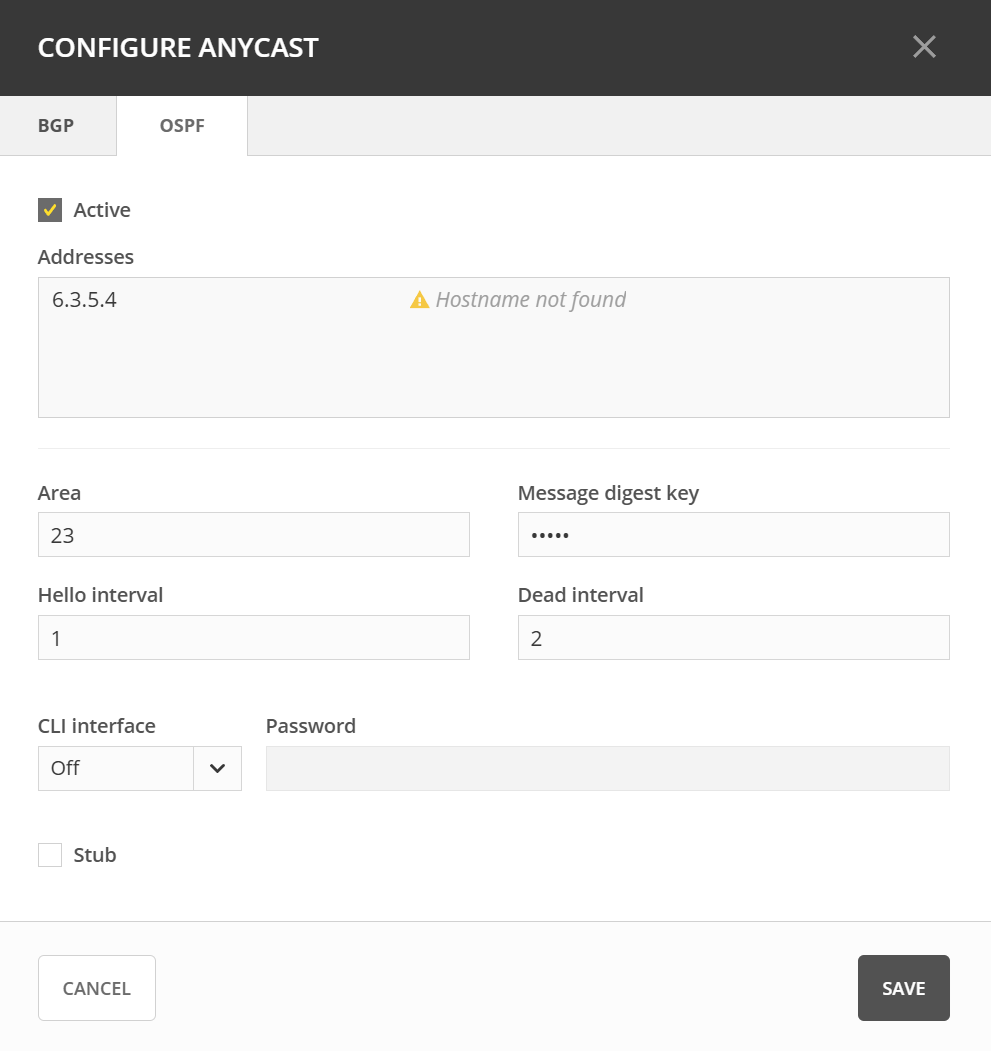Select the OSPF tab
Viewport: 991px width, 1051px height.
[x=182, y=126]
